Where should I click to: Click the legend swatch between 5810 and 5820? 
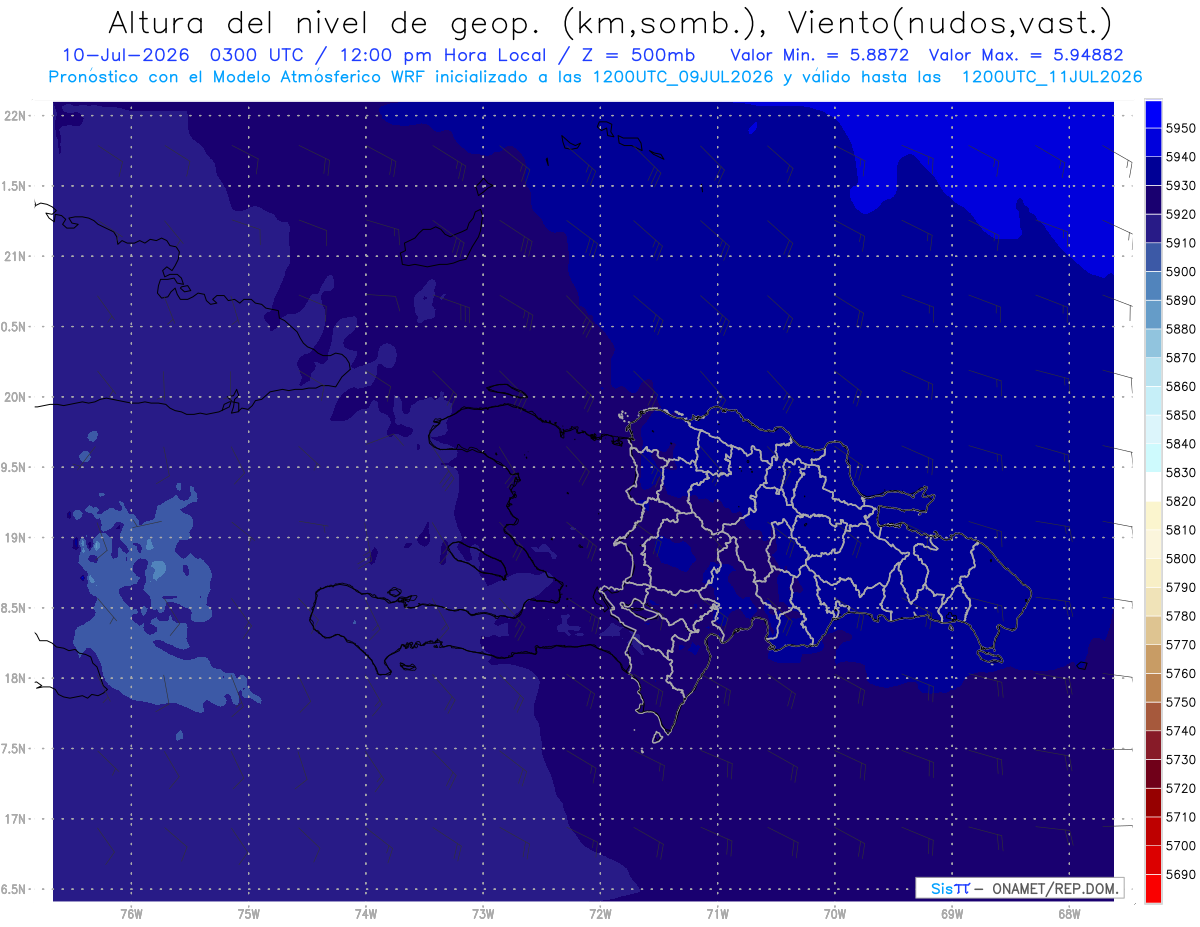[x=1153, y=515]
